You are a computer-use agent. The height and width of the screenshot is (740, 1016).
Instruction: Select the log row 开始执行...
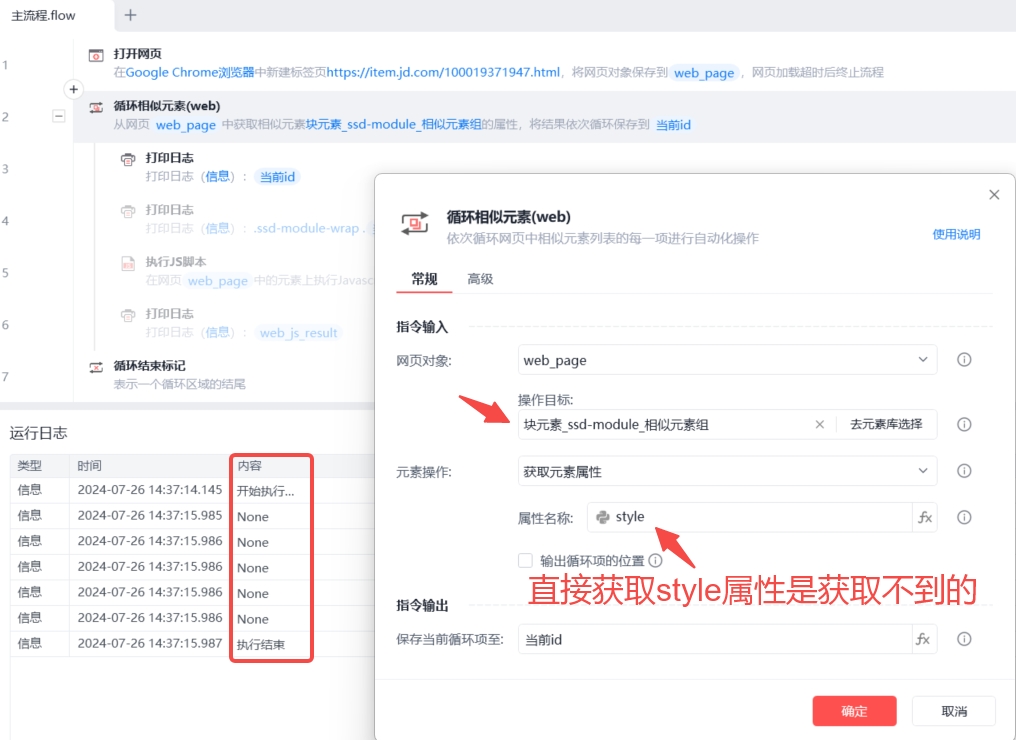click(x=193, y=491)
